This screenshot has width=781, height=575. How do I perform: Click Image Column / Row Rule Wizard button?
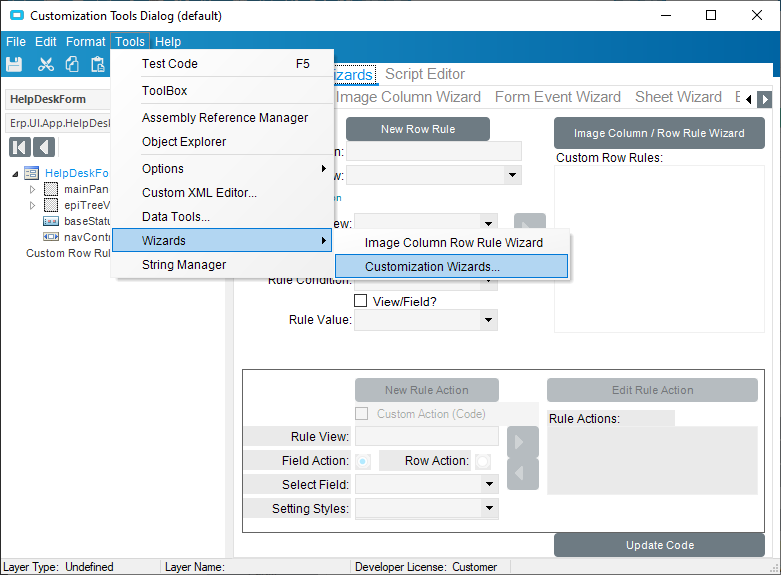[659, 133]
